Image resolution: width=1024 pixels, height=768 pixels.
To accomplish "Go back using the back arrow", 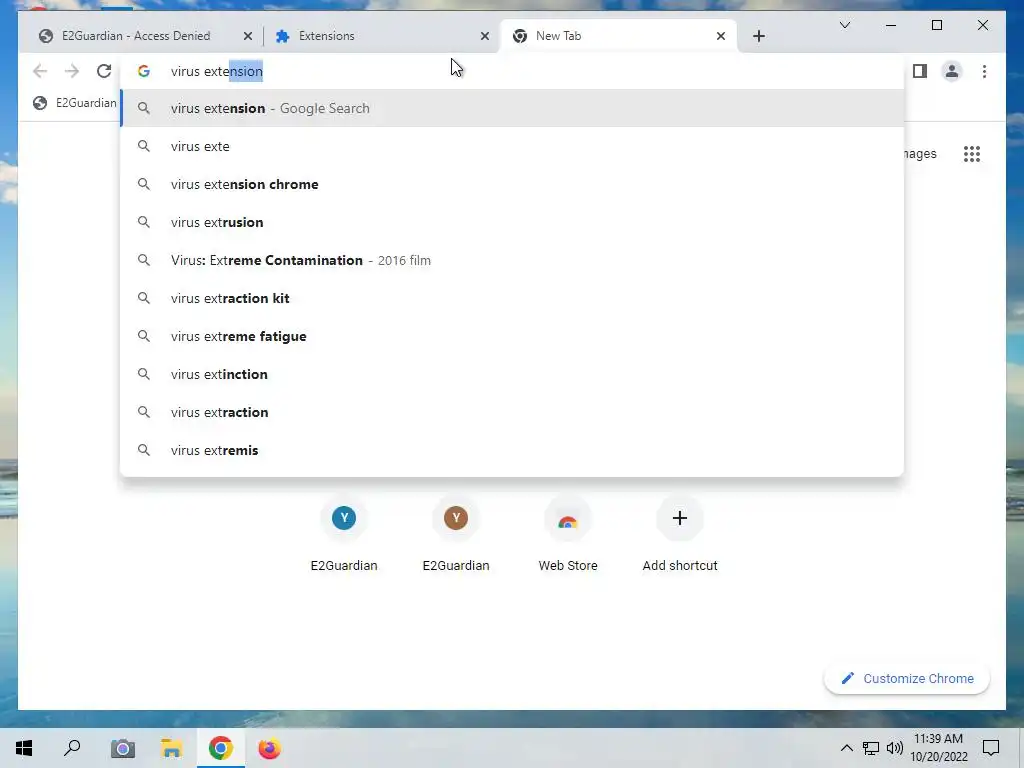I will 40,71.
